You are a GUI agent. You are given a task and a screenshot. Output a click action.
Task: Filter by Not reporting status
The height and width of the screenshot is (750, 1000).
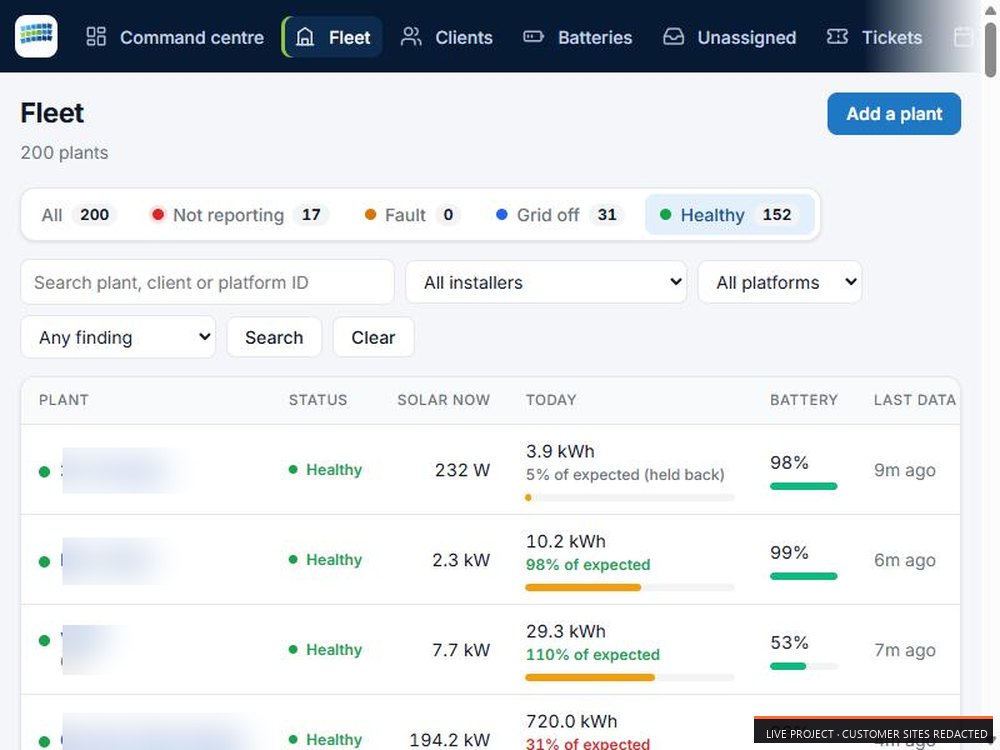[239, 215]
